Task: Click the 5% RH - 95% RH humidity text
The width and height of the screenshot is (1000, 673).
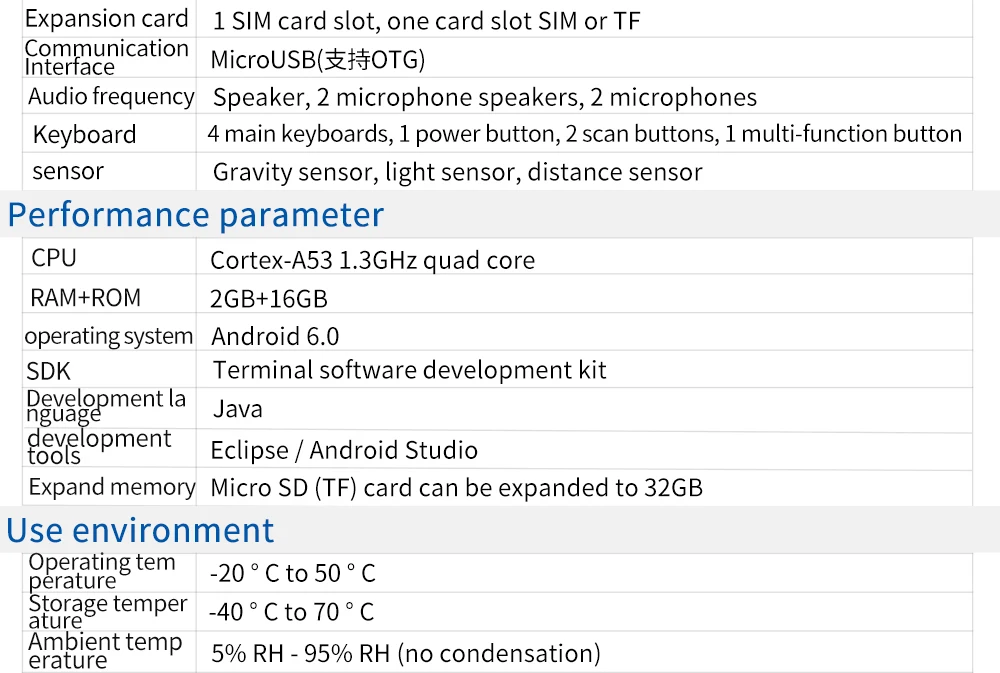Action: click(406, 654)
